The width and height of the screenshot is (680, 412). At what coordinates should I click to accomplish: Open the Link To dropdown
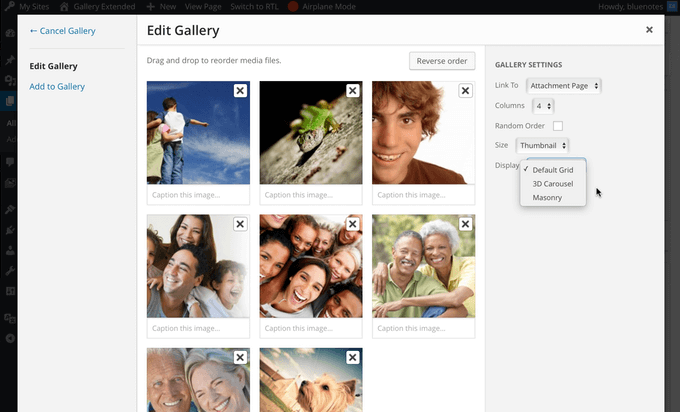click(x=563, y=85)
